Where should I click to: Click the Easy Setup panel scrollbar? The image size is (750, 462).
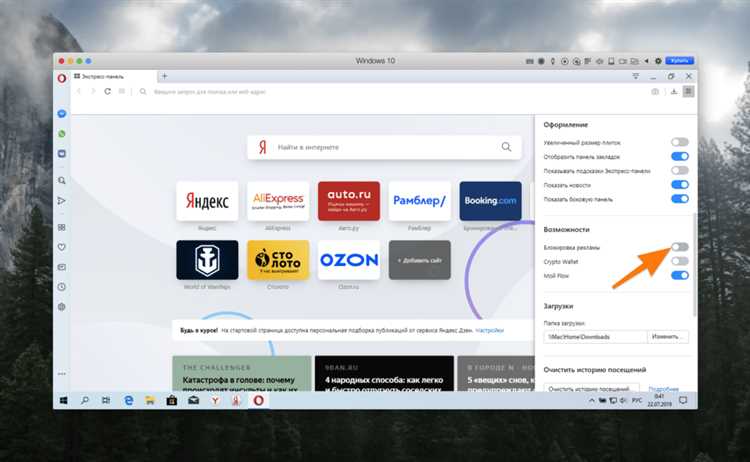695,265
